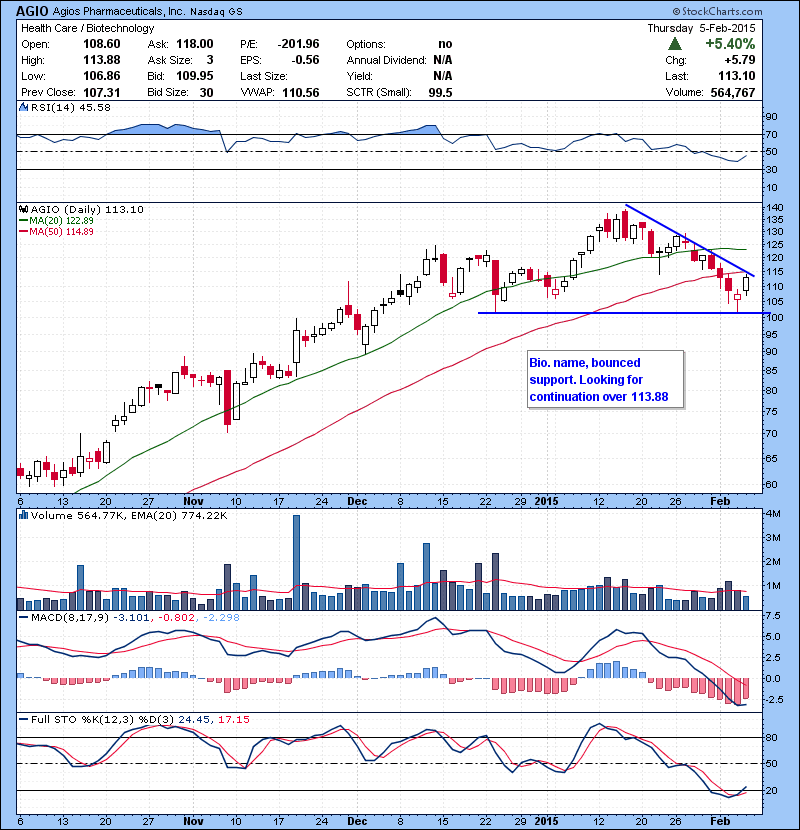800x830 pixels.
Task: Click the Bid Size value 30
Action: pos(206,92)
